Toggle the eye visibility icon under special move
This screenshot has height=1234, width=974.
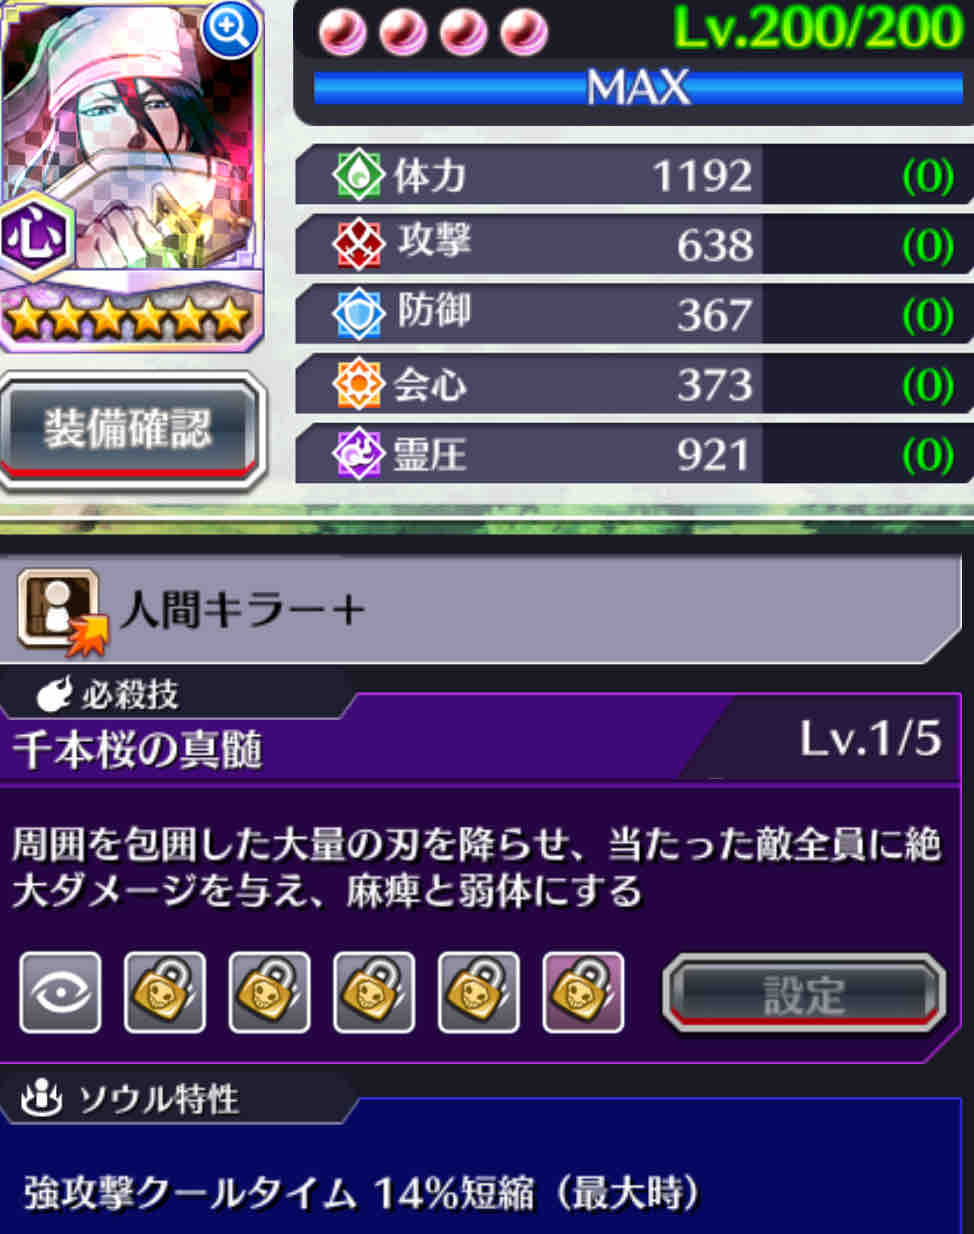tap(60, 992)
